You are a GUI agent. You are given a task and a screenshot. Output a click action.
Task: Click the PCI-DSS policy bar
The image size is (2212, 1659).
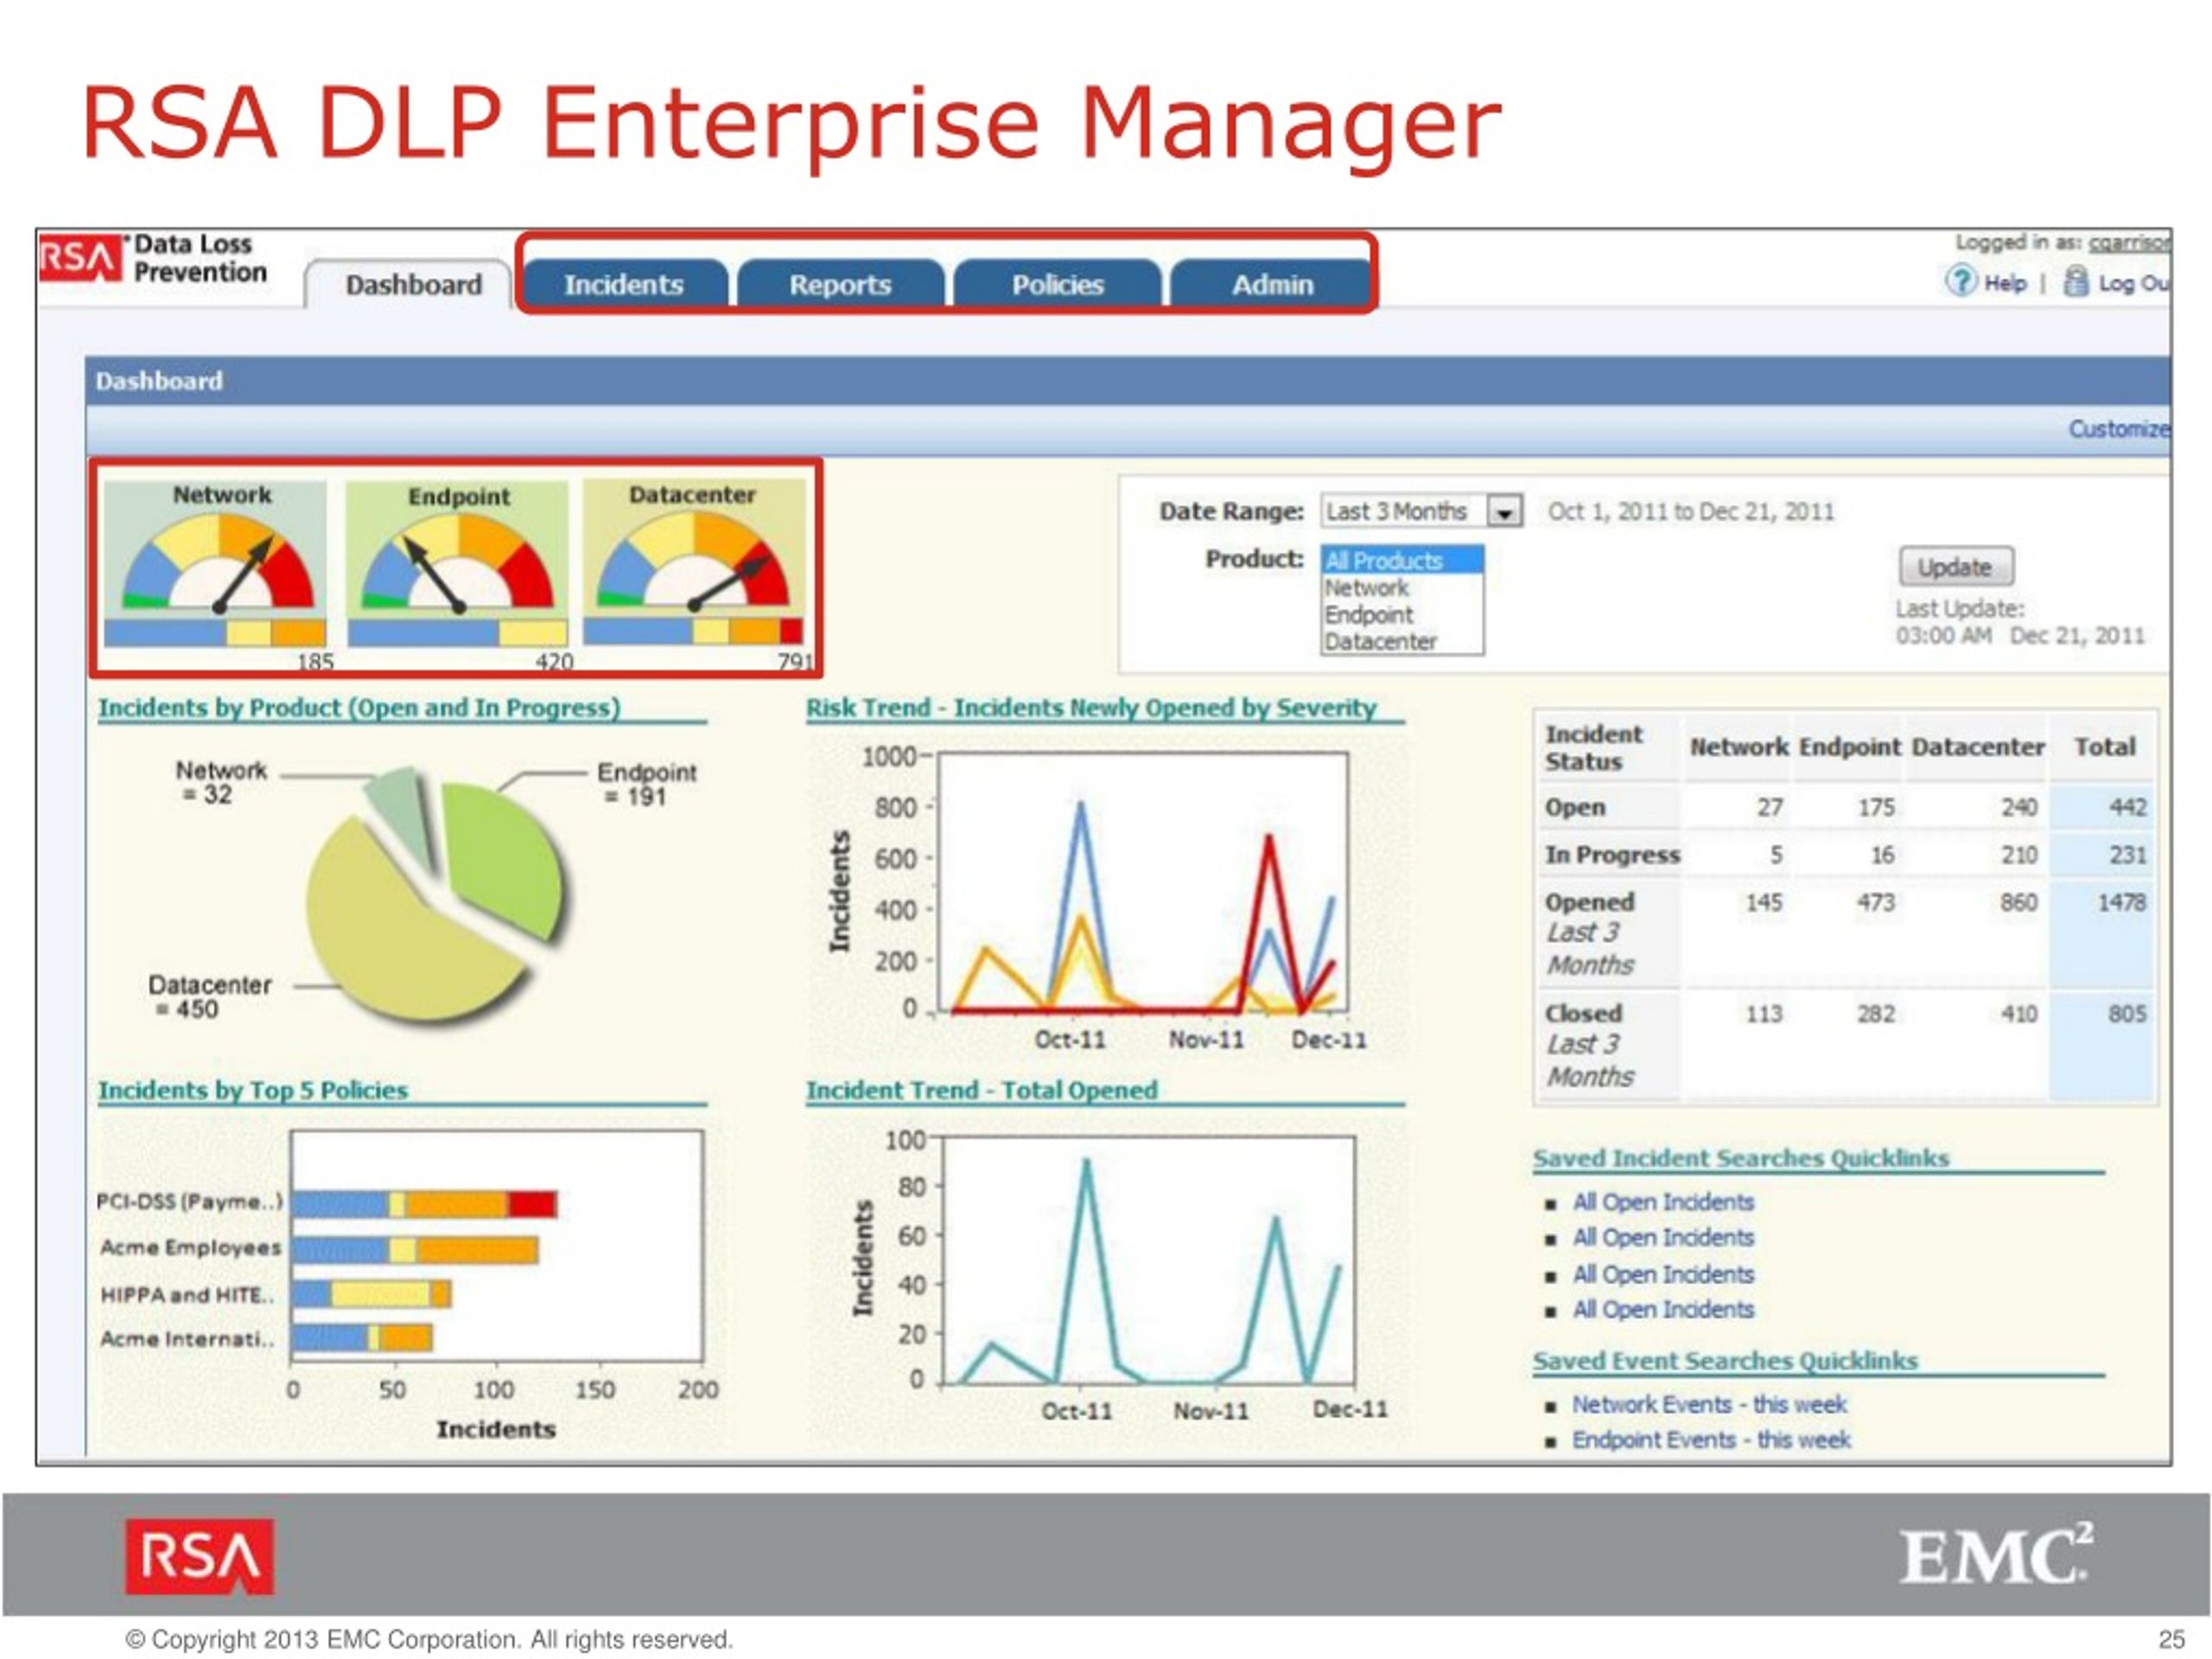pyautogui.click(x=424, y=1204)
